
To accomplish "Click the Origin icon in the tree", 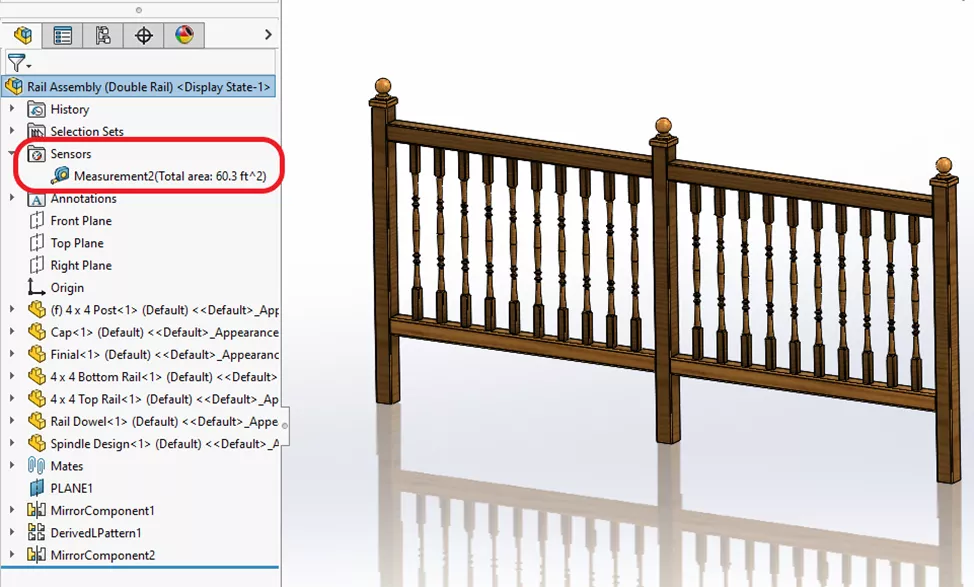I will pos(34,287).
